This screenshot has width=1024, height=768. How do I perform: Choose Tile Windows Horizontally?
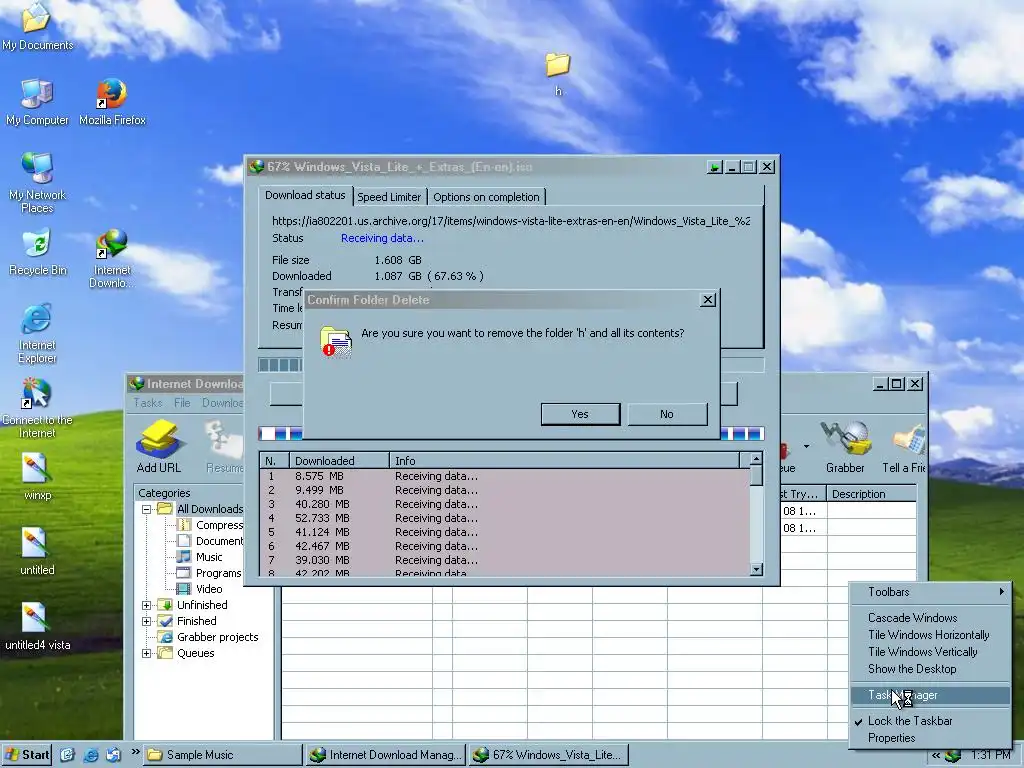[930, 635]
